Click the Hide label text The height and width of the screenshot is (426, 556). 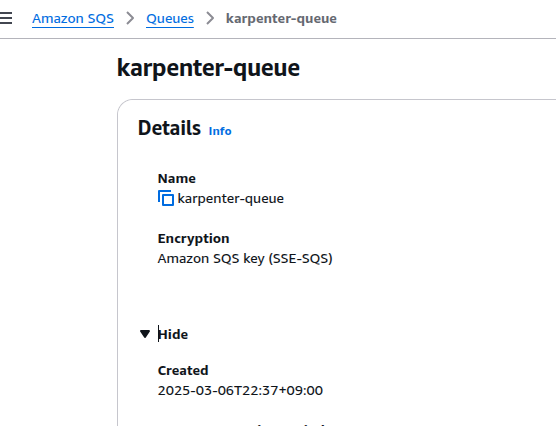(x=173, y=334)
